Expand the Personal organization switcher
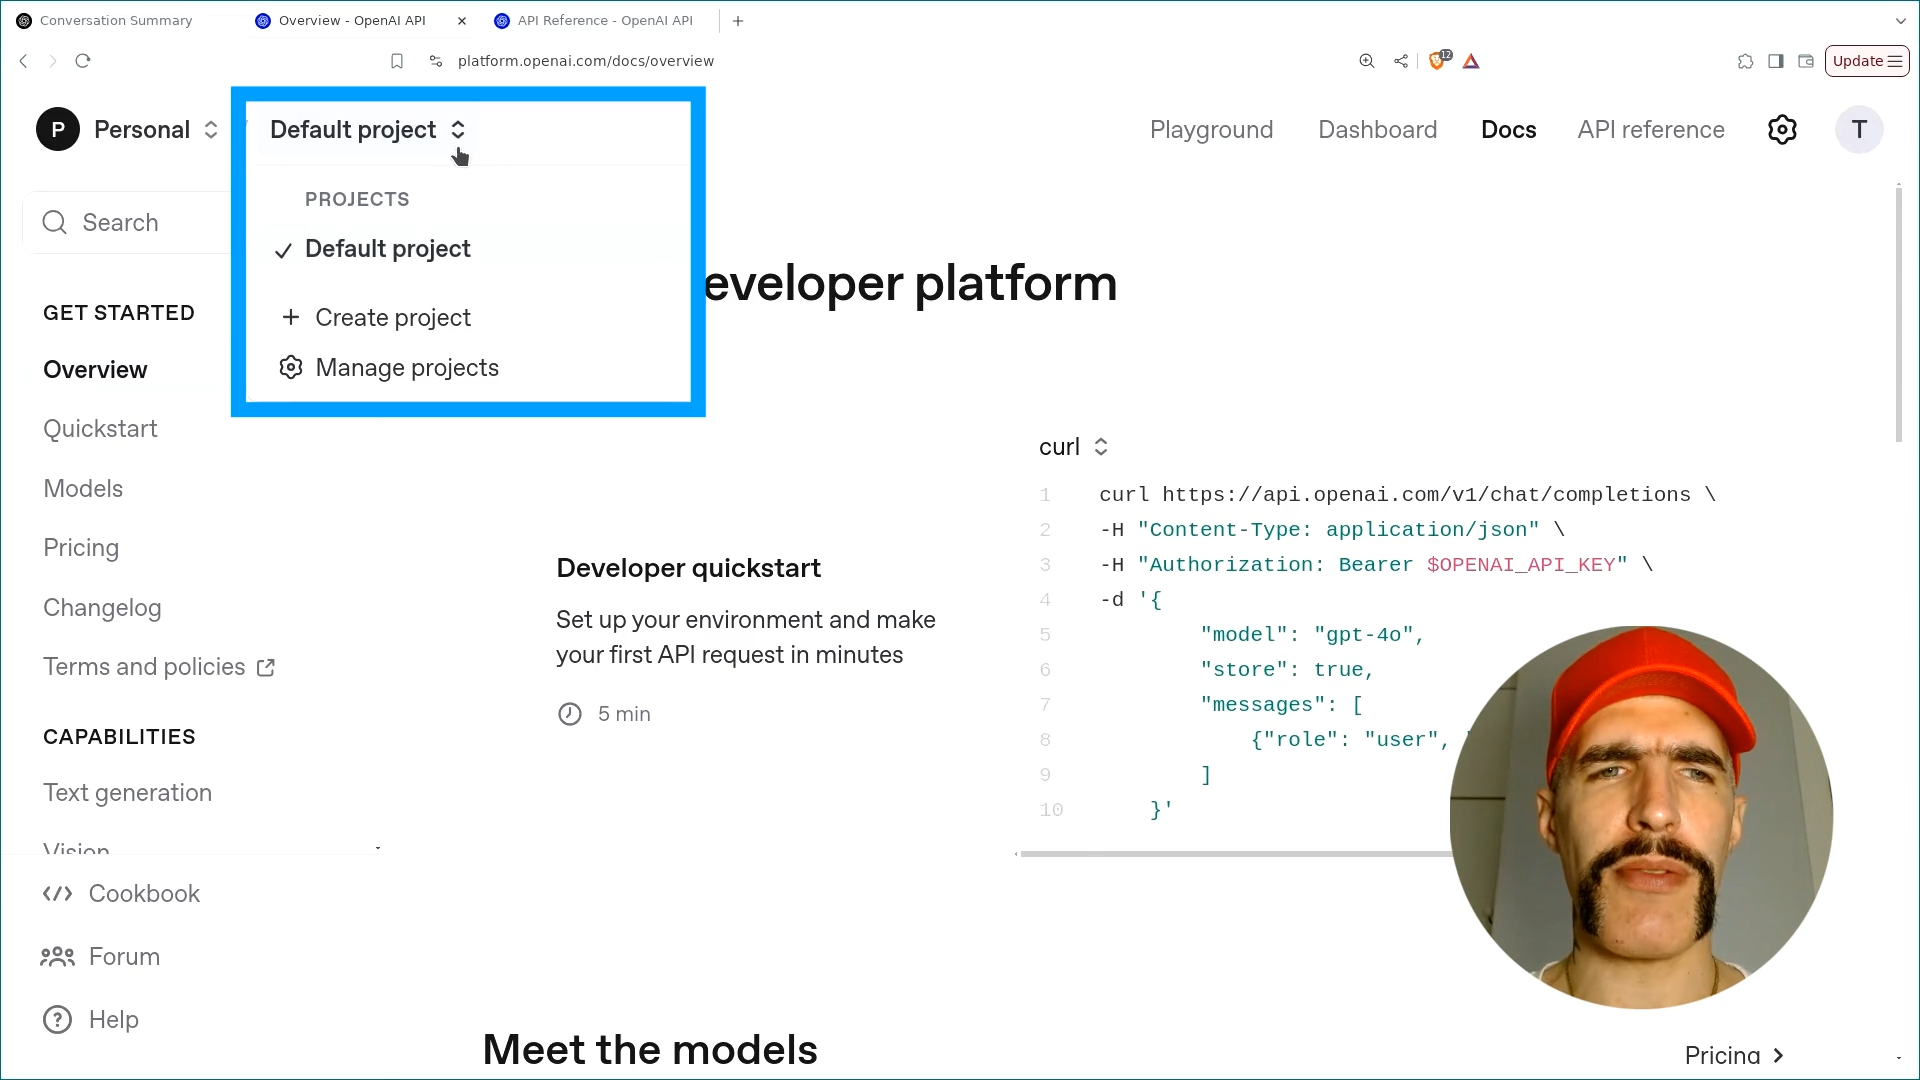Image resolution: width=1920 pixels, height=1080 pixels. pyautogui.click(x=211, y=130)
